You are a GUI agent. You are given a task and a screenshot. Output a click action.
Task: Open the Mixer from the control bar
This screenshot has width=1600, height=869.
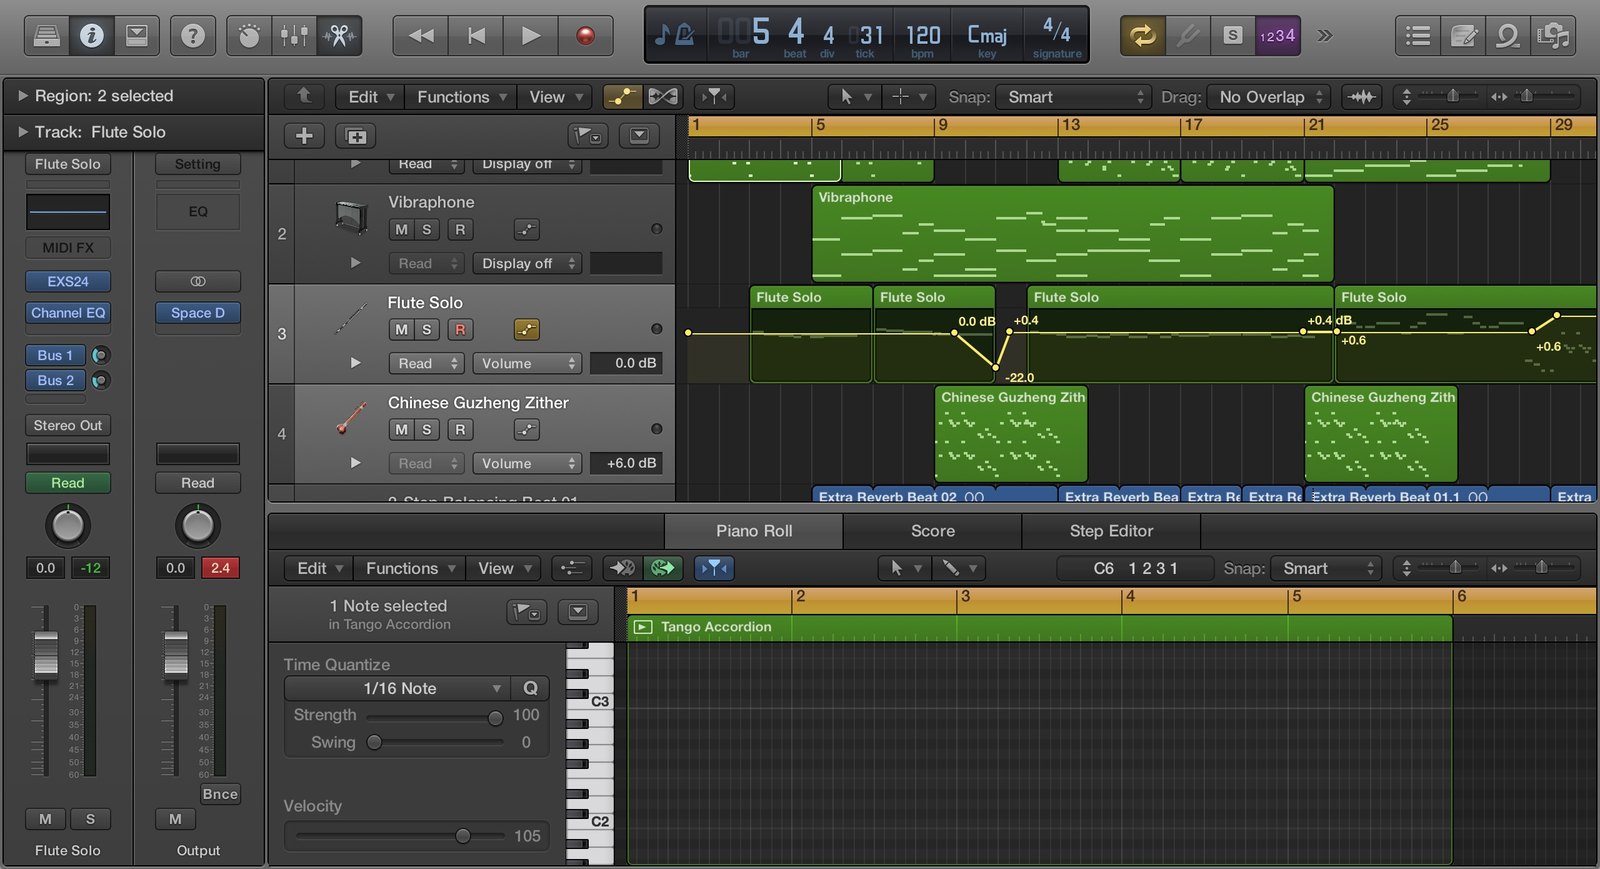294,36
